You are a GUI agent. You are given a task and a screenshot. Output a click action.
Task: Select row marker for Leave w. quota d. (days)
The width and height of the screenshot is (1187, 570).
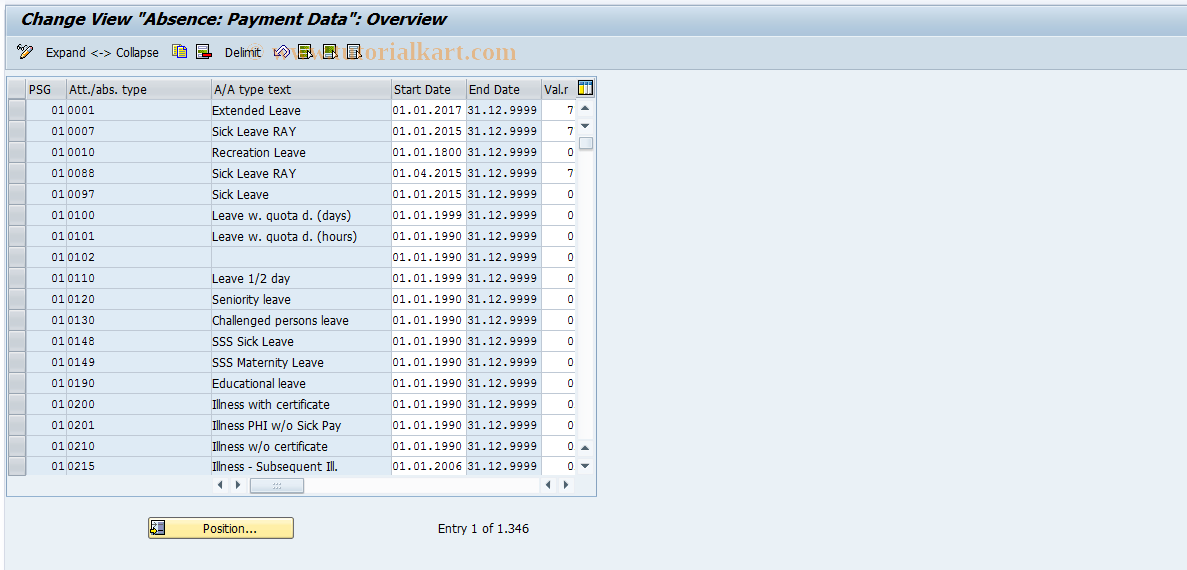pyautogui.click(x=17, y=215)
